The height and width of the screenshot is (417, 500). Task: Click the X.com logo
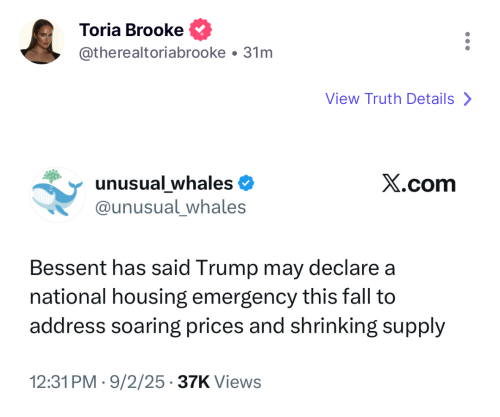pos(419,184)
